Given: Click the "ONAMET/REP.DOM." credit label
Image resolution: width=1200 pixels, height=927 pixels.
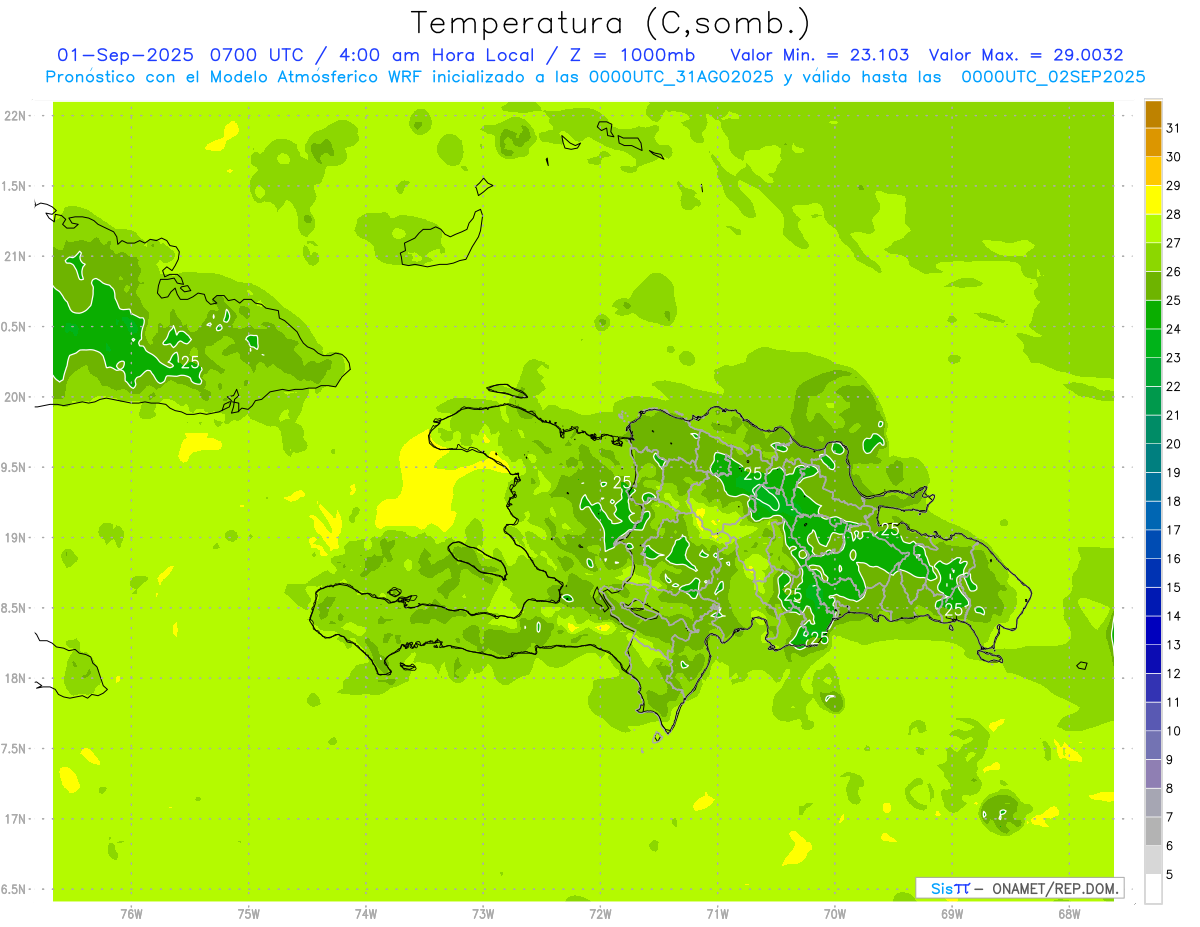Looking at the screenshot, I should (x=1056, y=888).
